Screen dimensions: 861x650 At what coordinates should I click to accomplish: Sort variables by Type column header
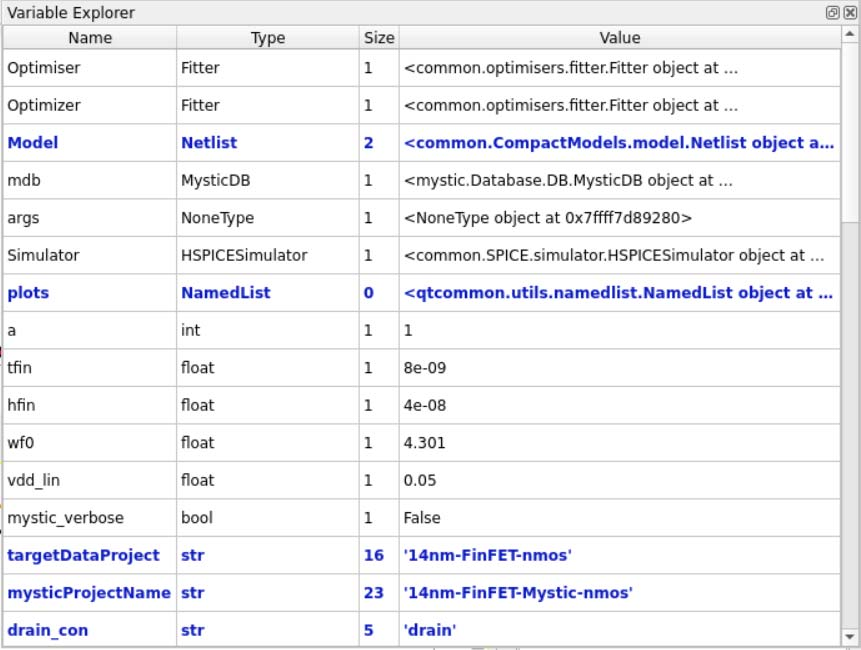tap(267, 38)
